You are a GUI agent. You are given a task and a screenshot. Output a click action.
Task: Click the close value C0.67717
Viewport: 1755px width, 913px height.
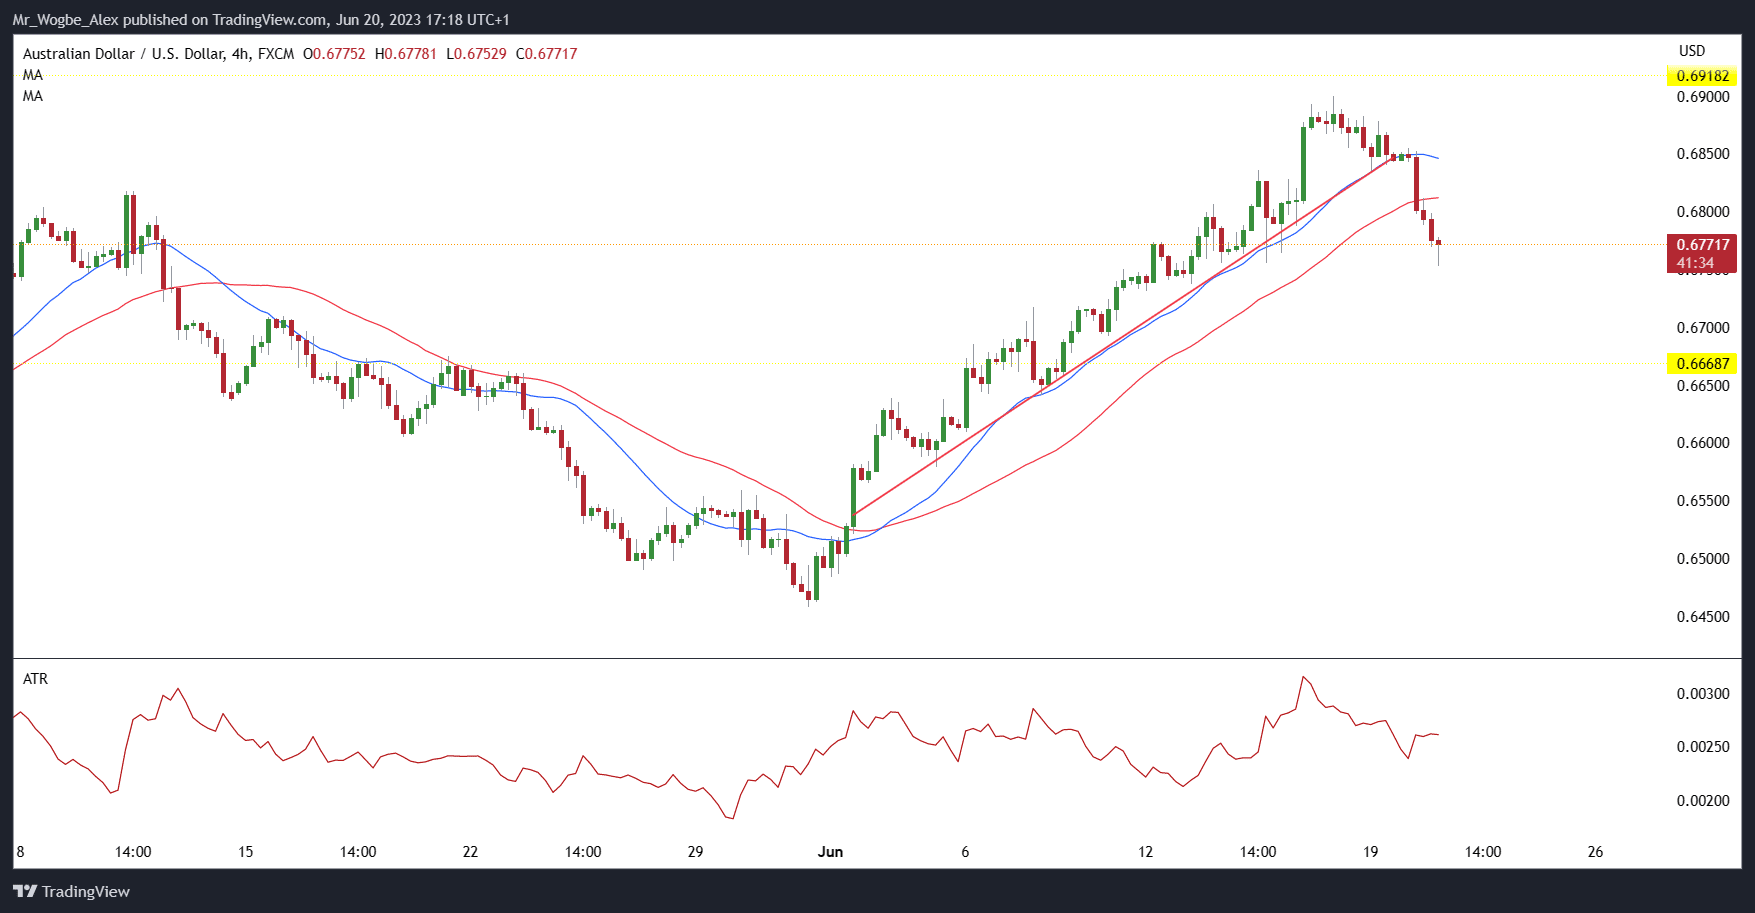tap(546, 54)
